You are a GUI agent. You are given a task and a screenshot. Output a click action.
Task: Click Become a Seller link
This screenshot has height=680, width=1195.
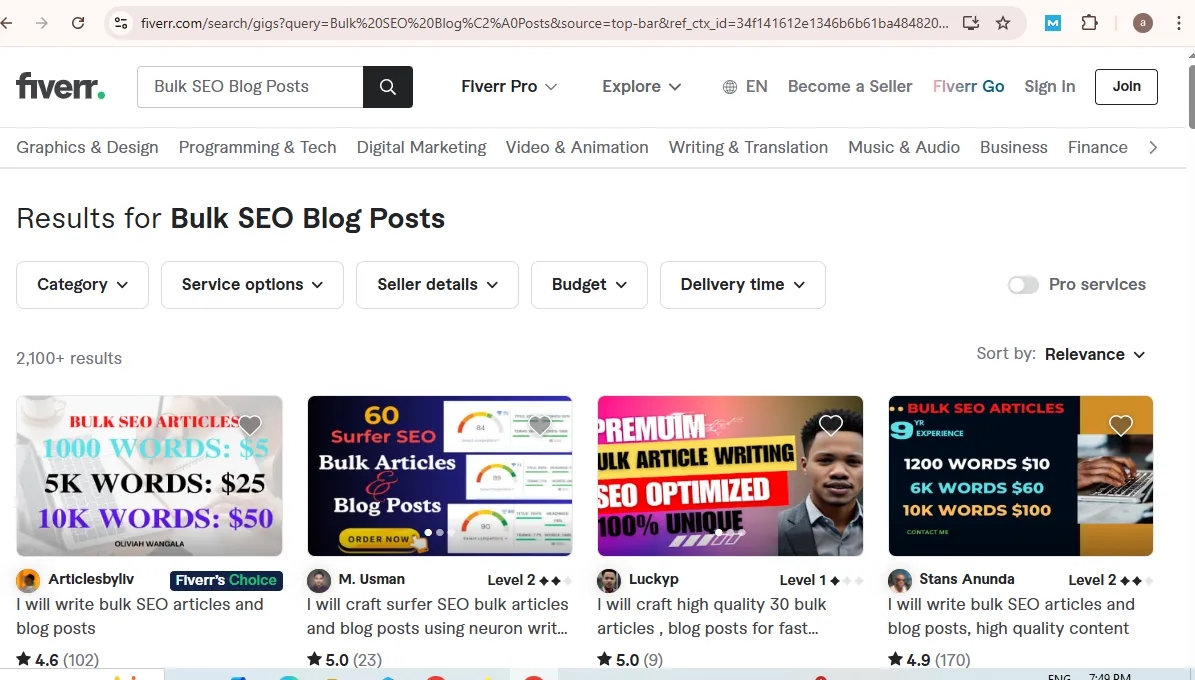pyautogui.click(x=850, y=87)
